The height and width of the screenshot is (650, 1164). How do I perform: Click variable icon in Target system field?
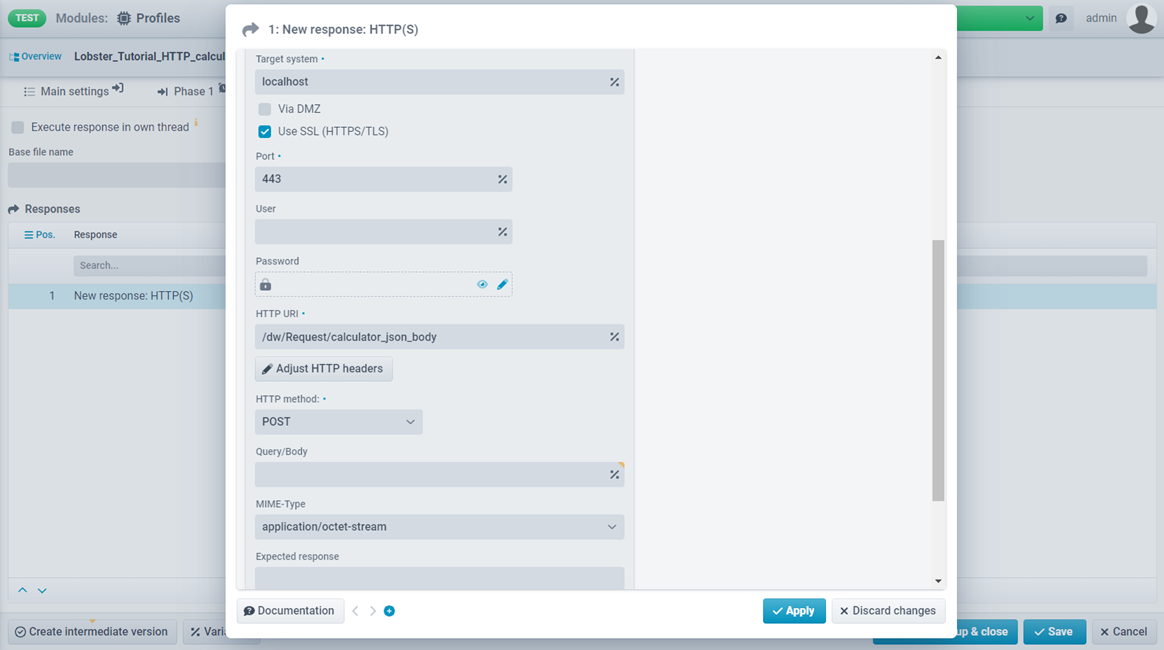pos(614,82)
